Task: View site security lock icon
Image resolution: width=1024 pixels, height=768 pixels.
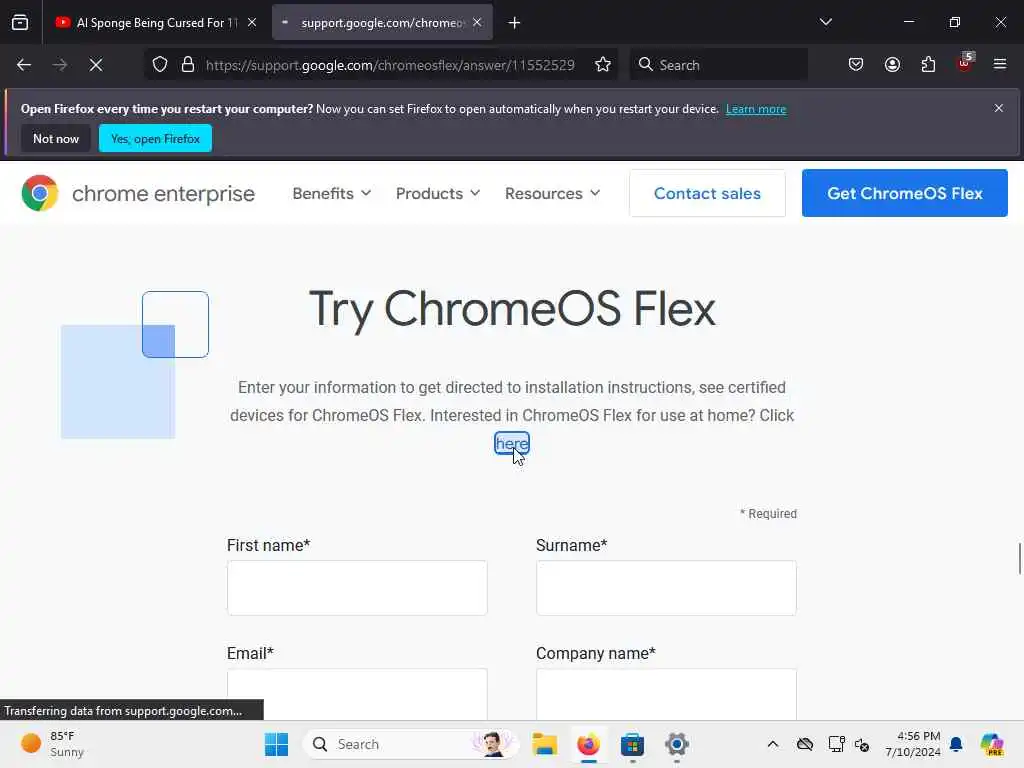Action: click(x=188, y=65)
